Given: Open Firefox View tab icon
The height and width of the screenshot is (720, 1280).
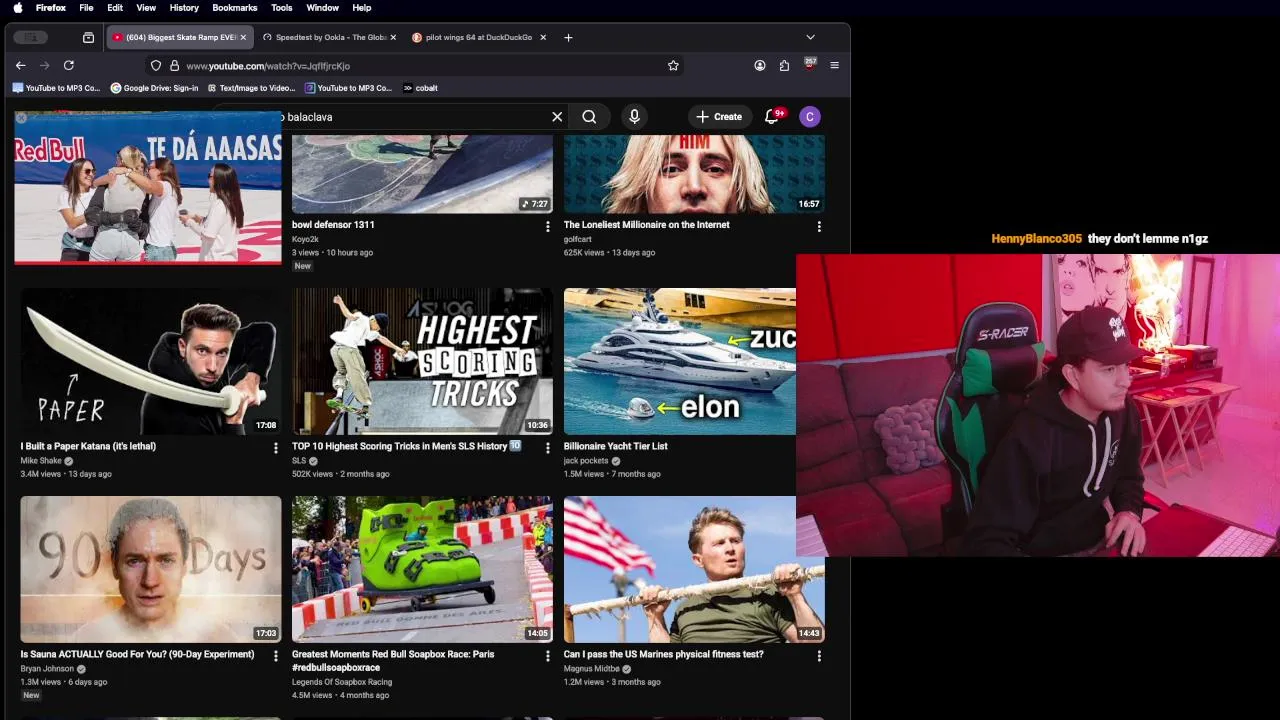Looking at the screenshot, I should pyautogui.click(x=88, y=37).
